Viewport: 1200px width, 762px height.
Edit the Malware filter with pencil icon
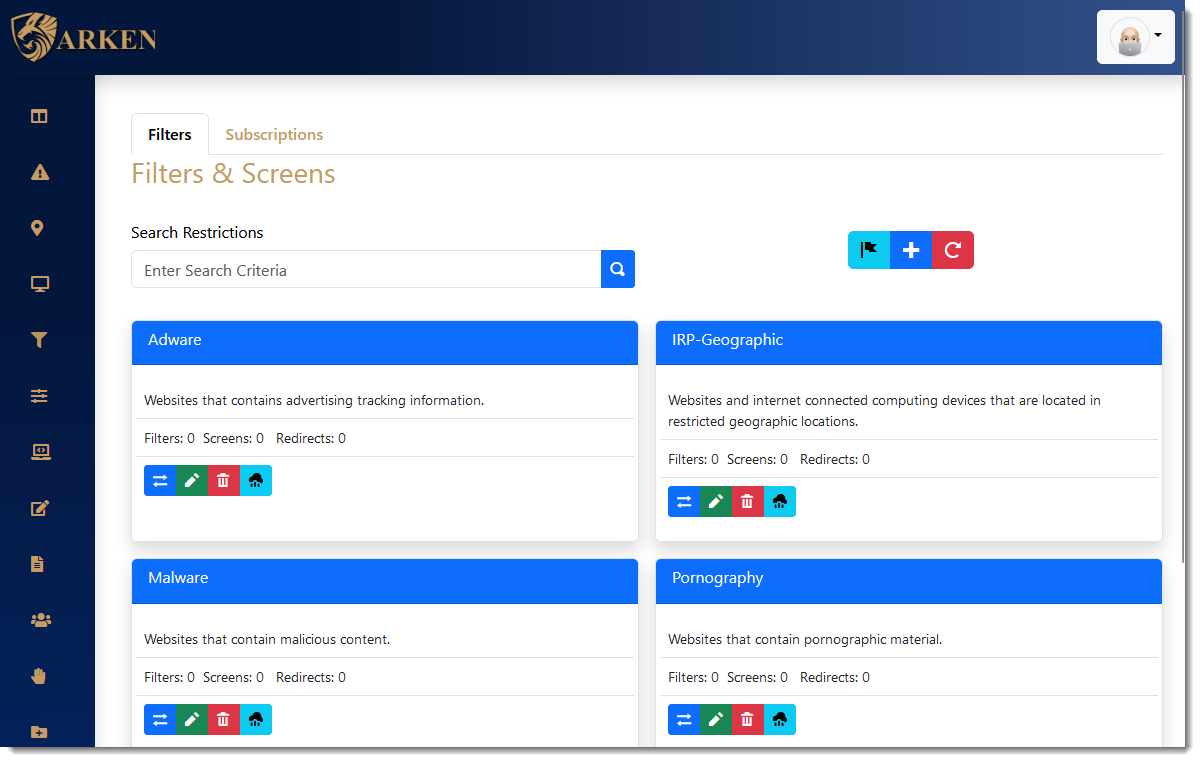[x=191, y=720]
